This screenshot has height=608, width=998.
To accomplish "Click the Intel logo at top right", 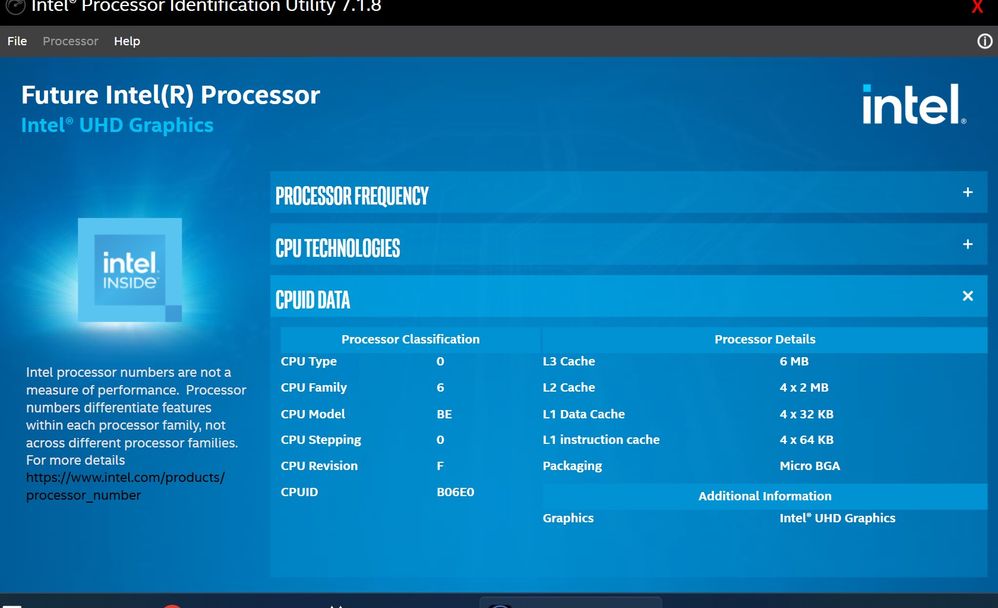I will 914,104.
